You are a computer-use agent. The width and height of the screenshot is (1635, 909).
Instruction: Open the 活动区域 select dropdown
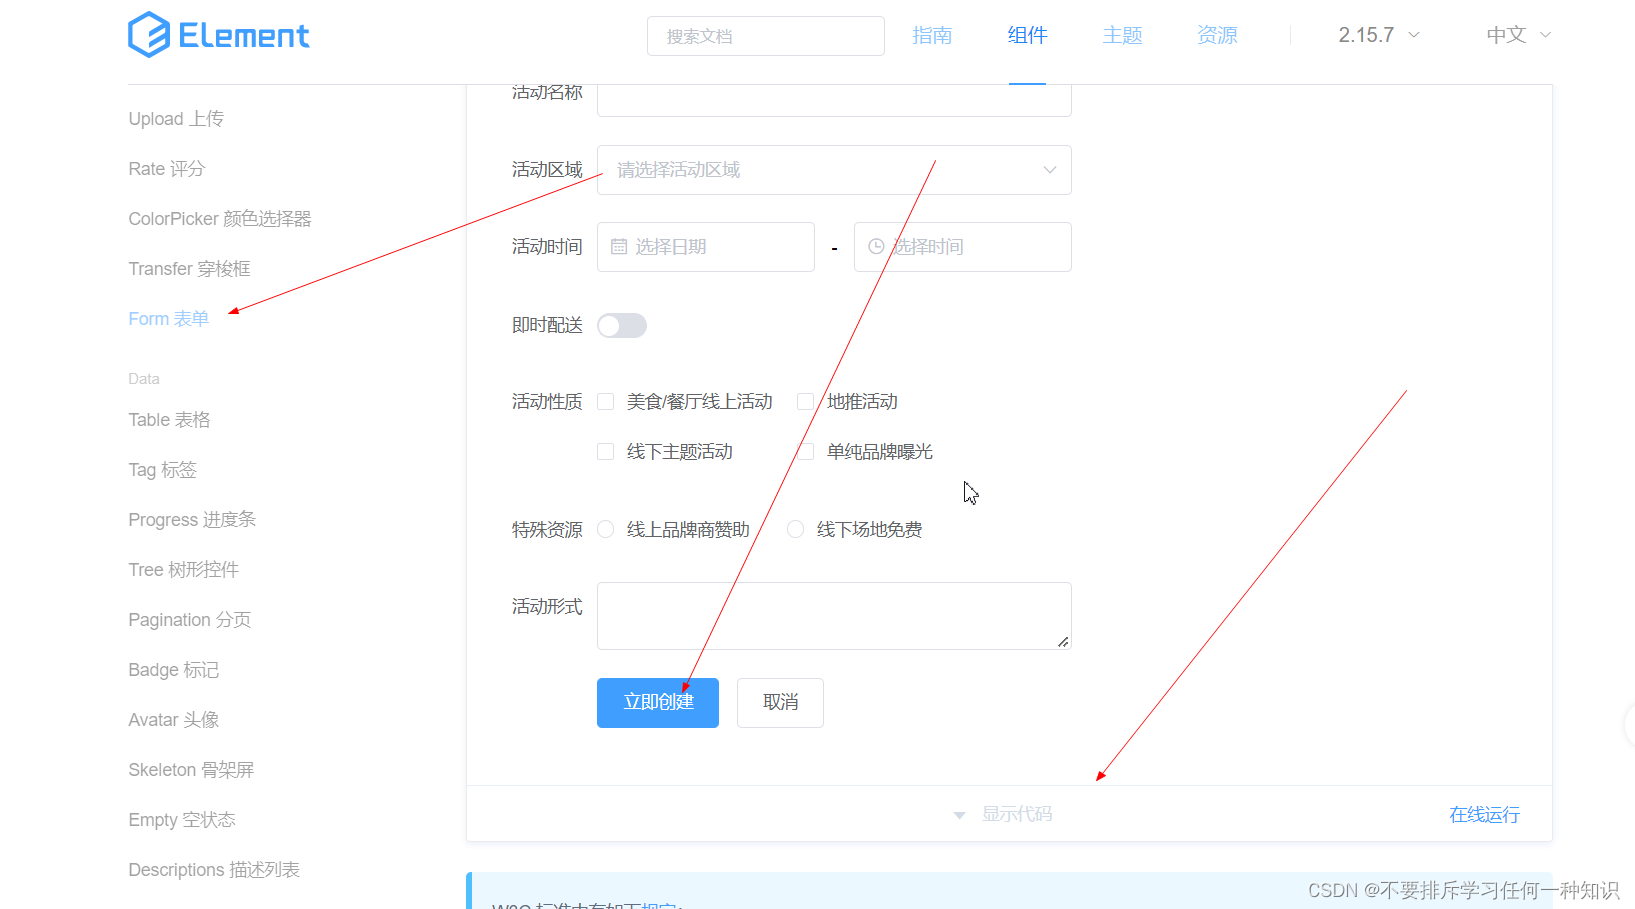834,170
